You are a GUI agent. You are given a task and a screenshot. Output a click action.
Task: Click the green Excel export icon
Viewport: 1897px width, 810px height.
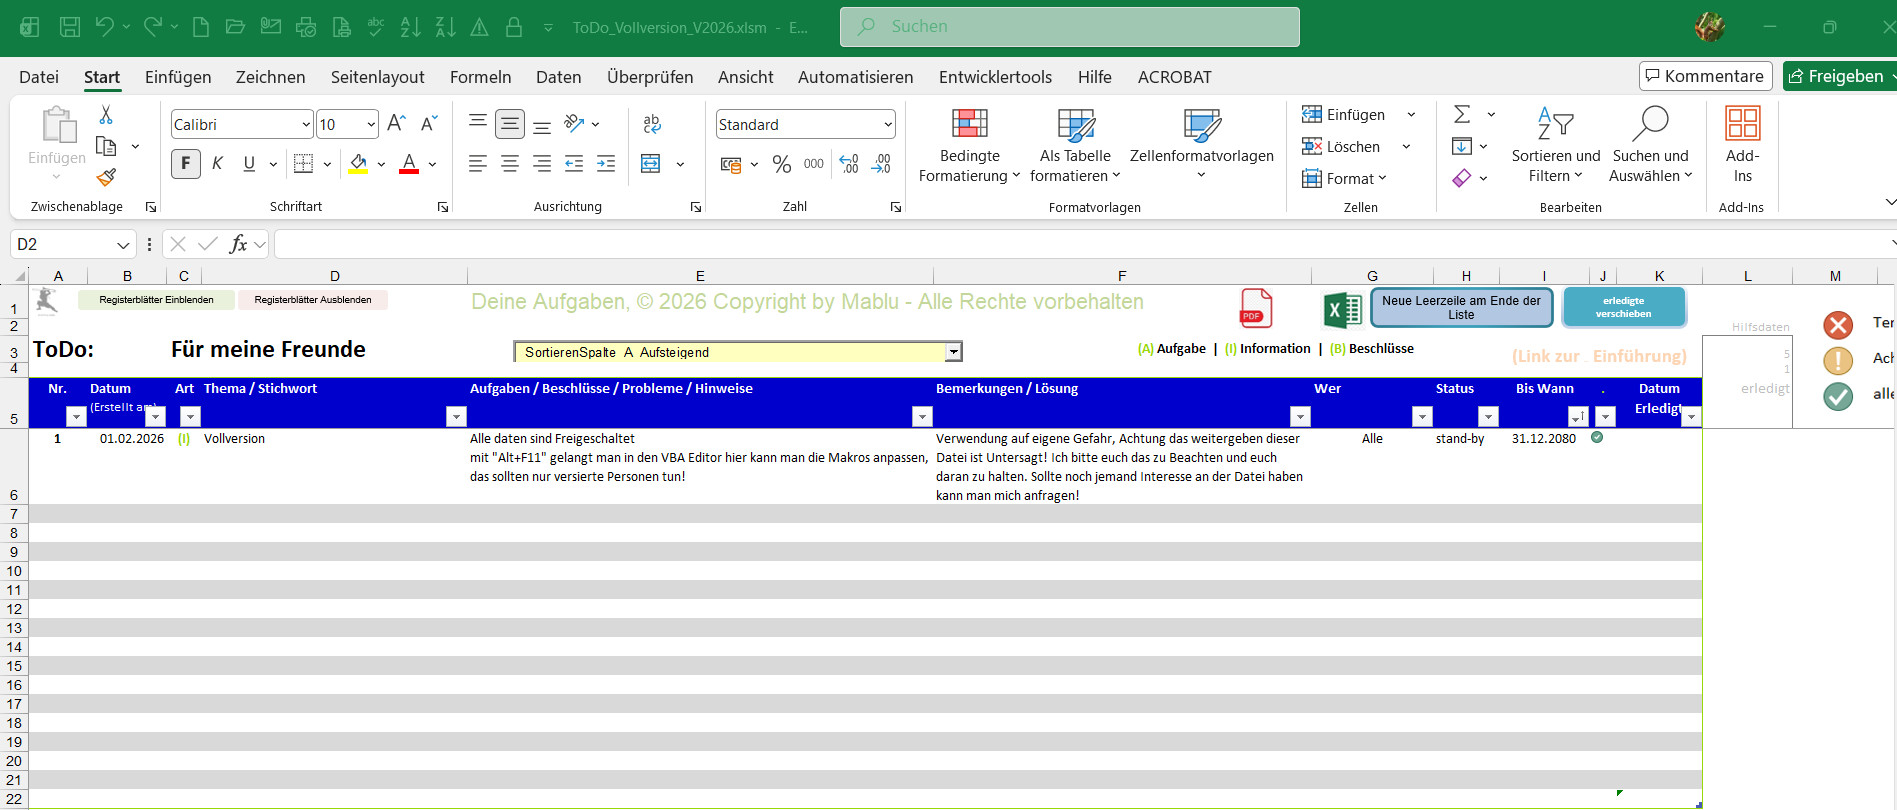(x=1341, y=310)
